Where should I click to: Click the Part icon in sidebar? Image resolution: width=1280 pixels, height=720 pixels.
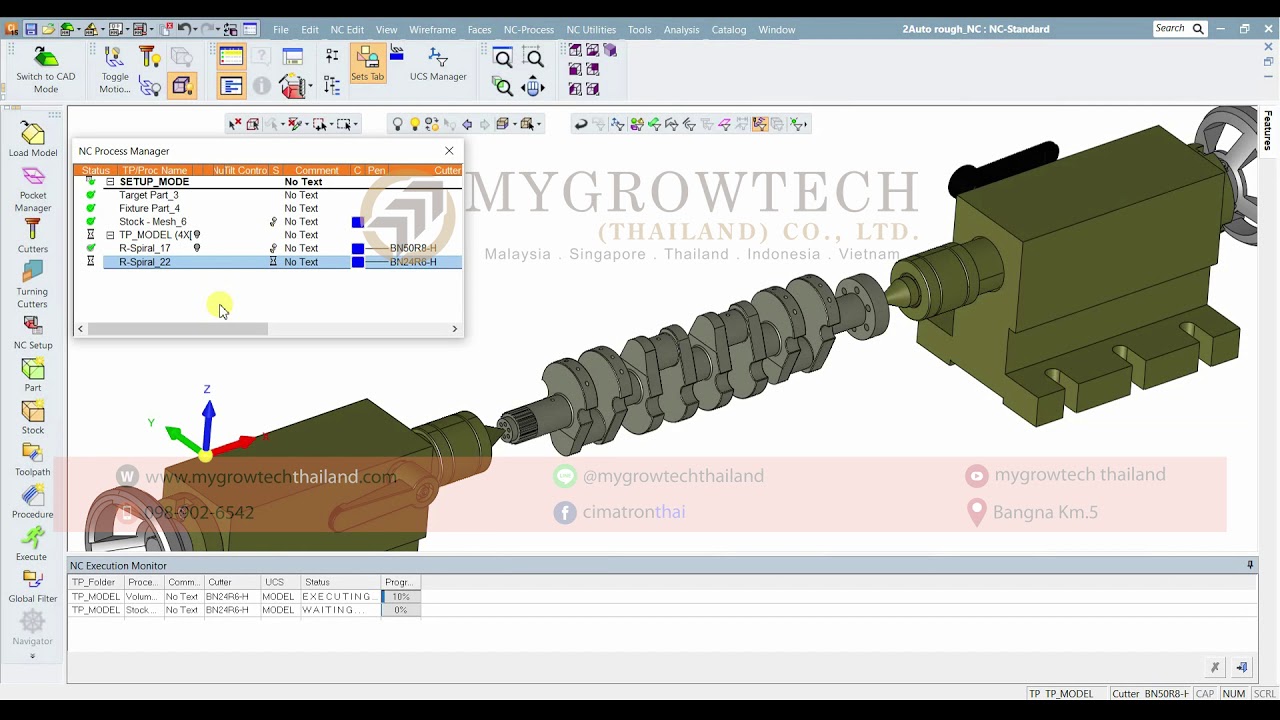(x=33, y=376)
